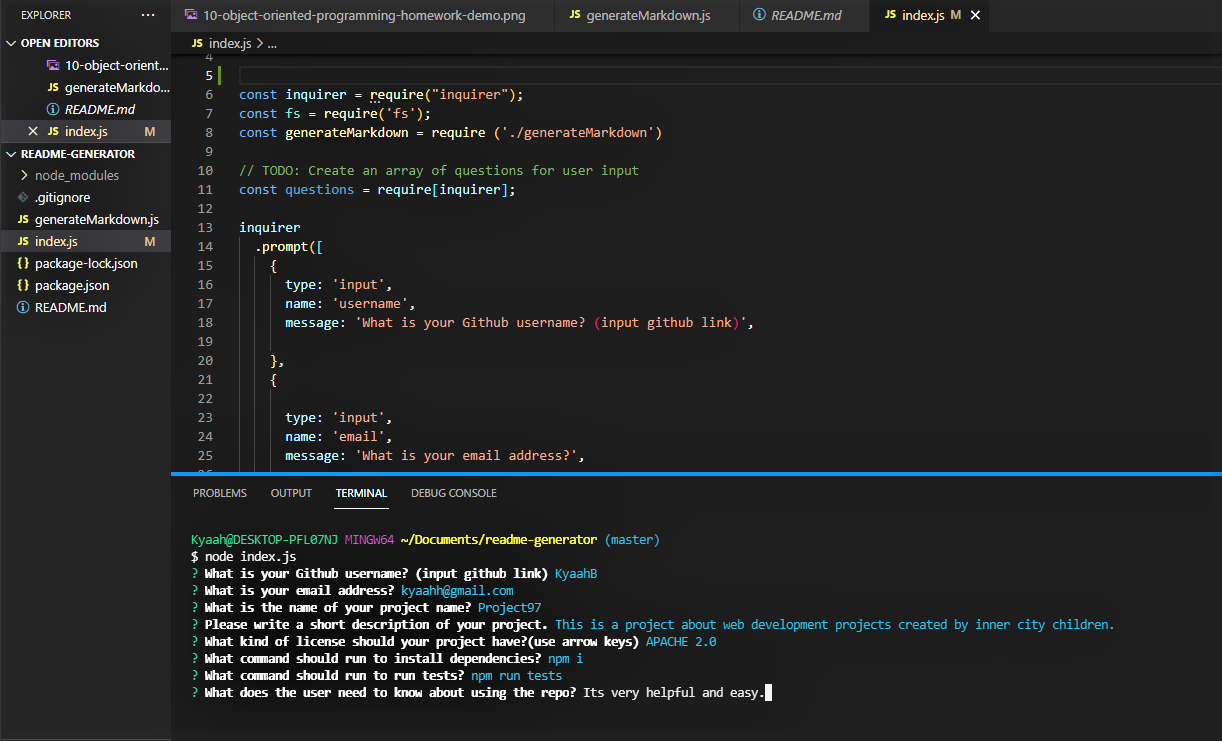Click the image file icon in Open Editors

click(x=53, y=65)
